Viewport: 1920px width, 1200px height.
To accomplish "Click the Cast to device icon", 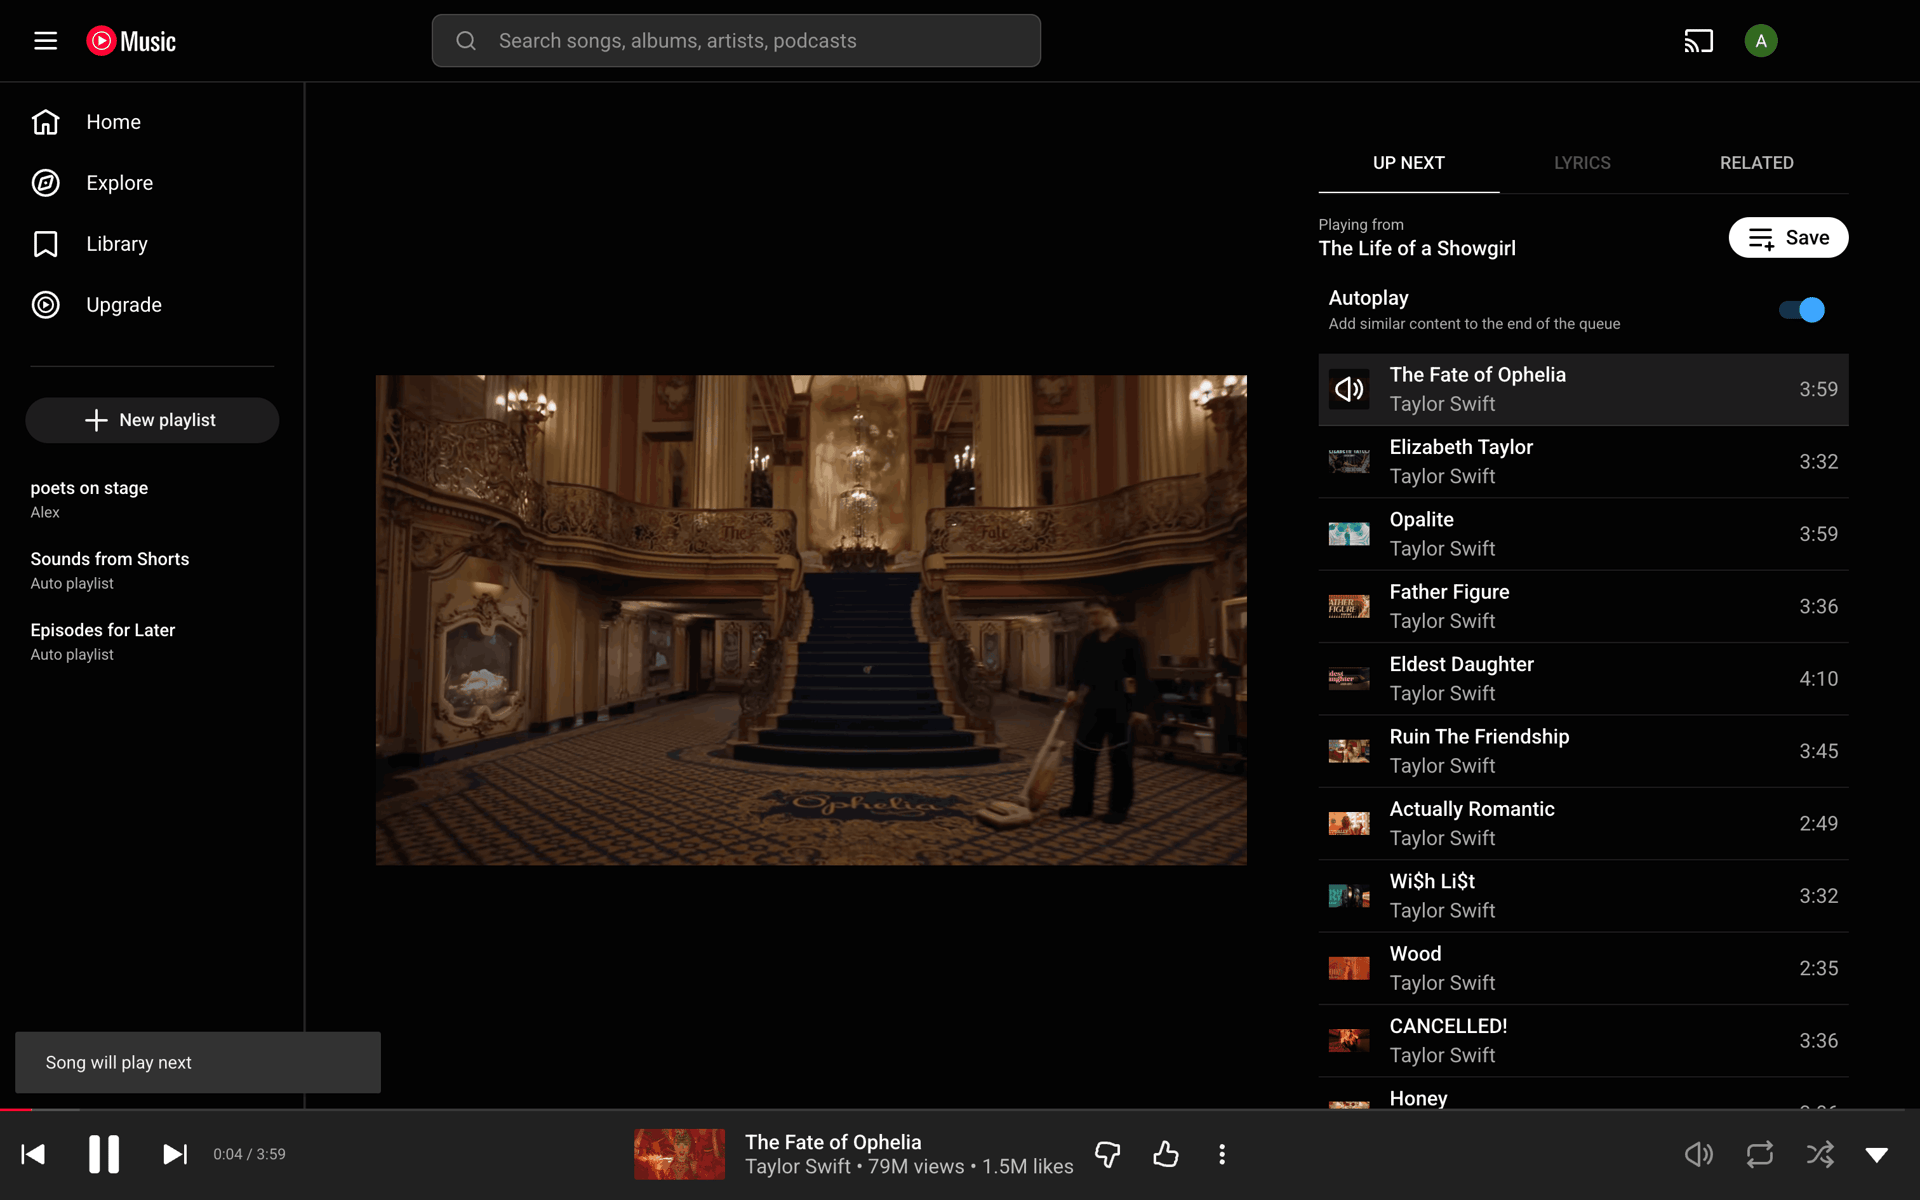I will (x=1698, y=41).
